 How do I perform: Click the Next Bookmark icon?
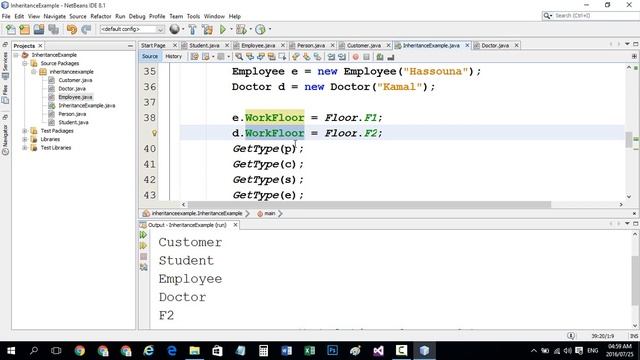coord(306,57)
